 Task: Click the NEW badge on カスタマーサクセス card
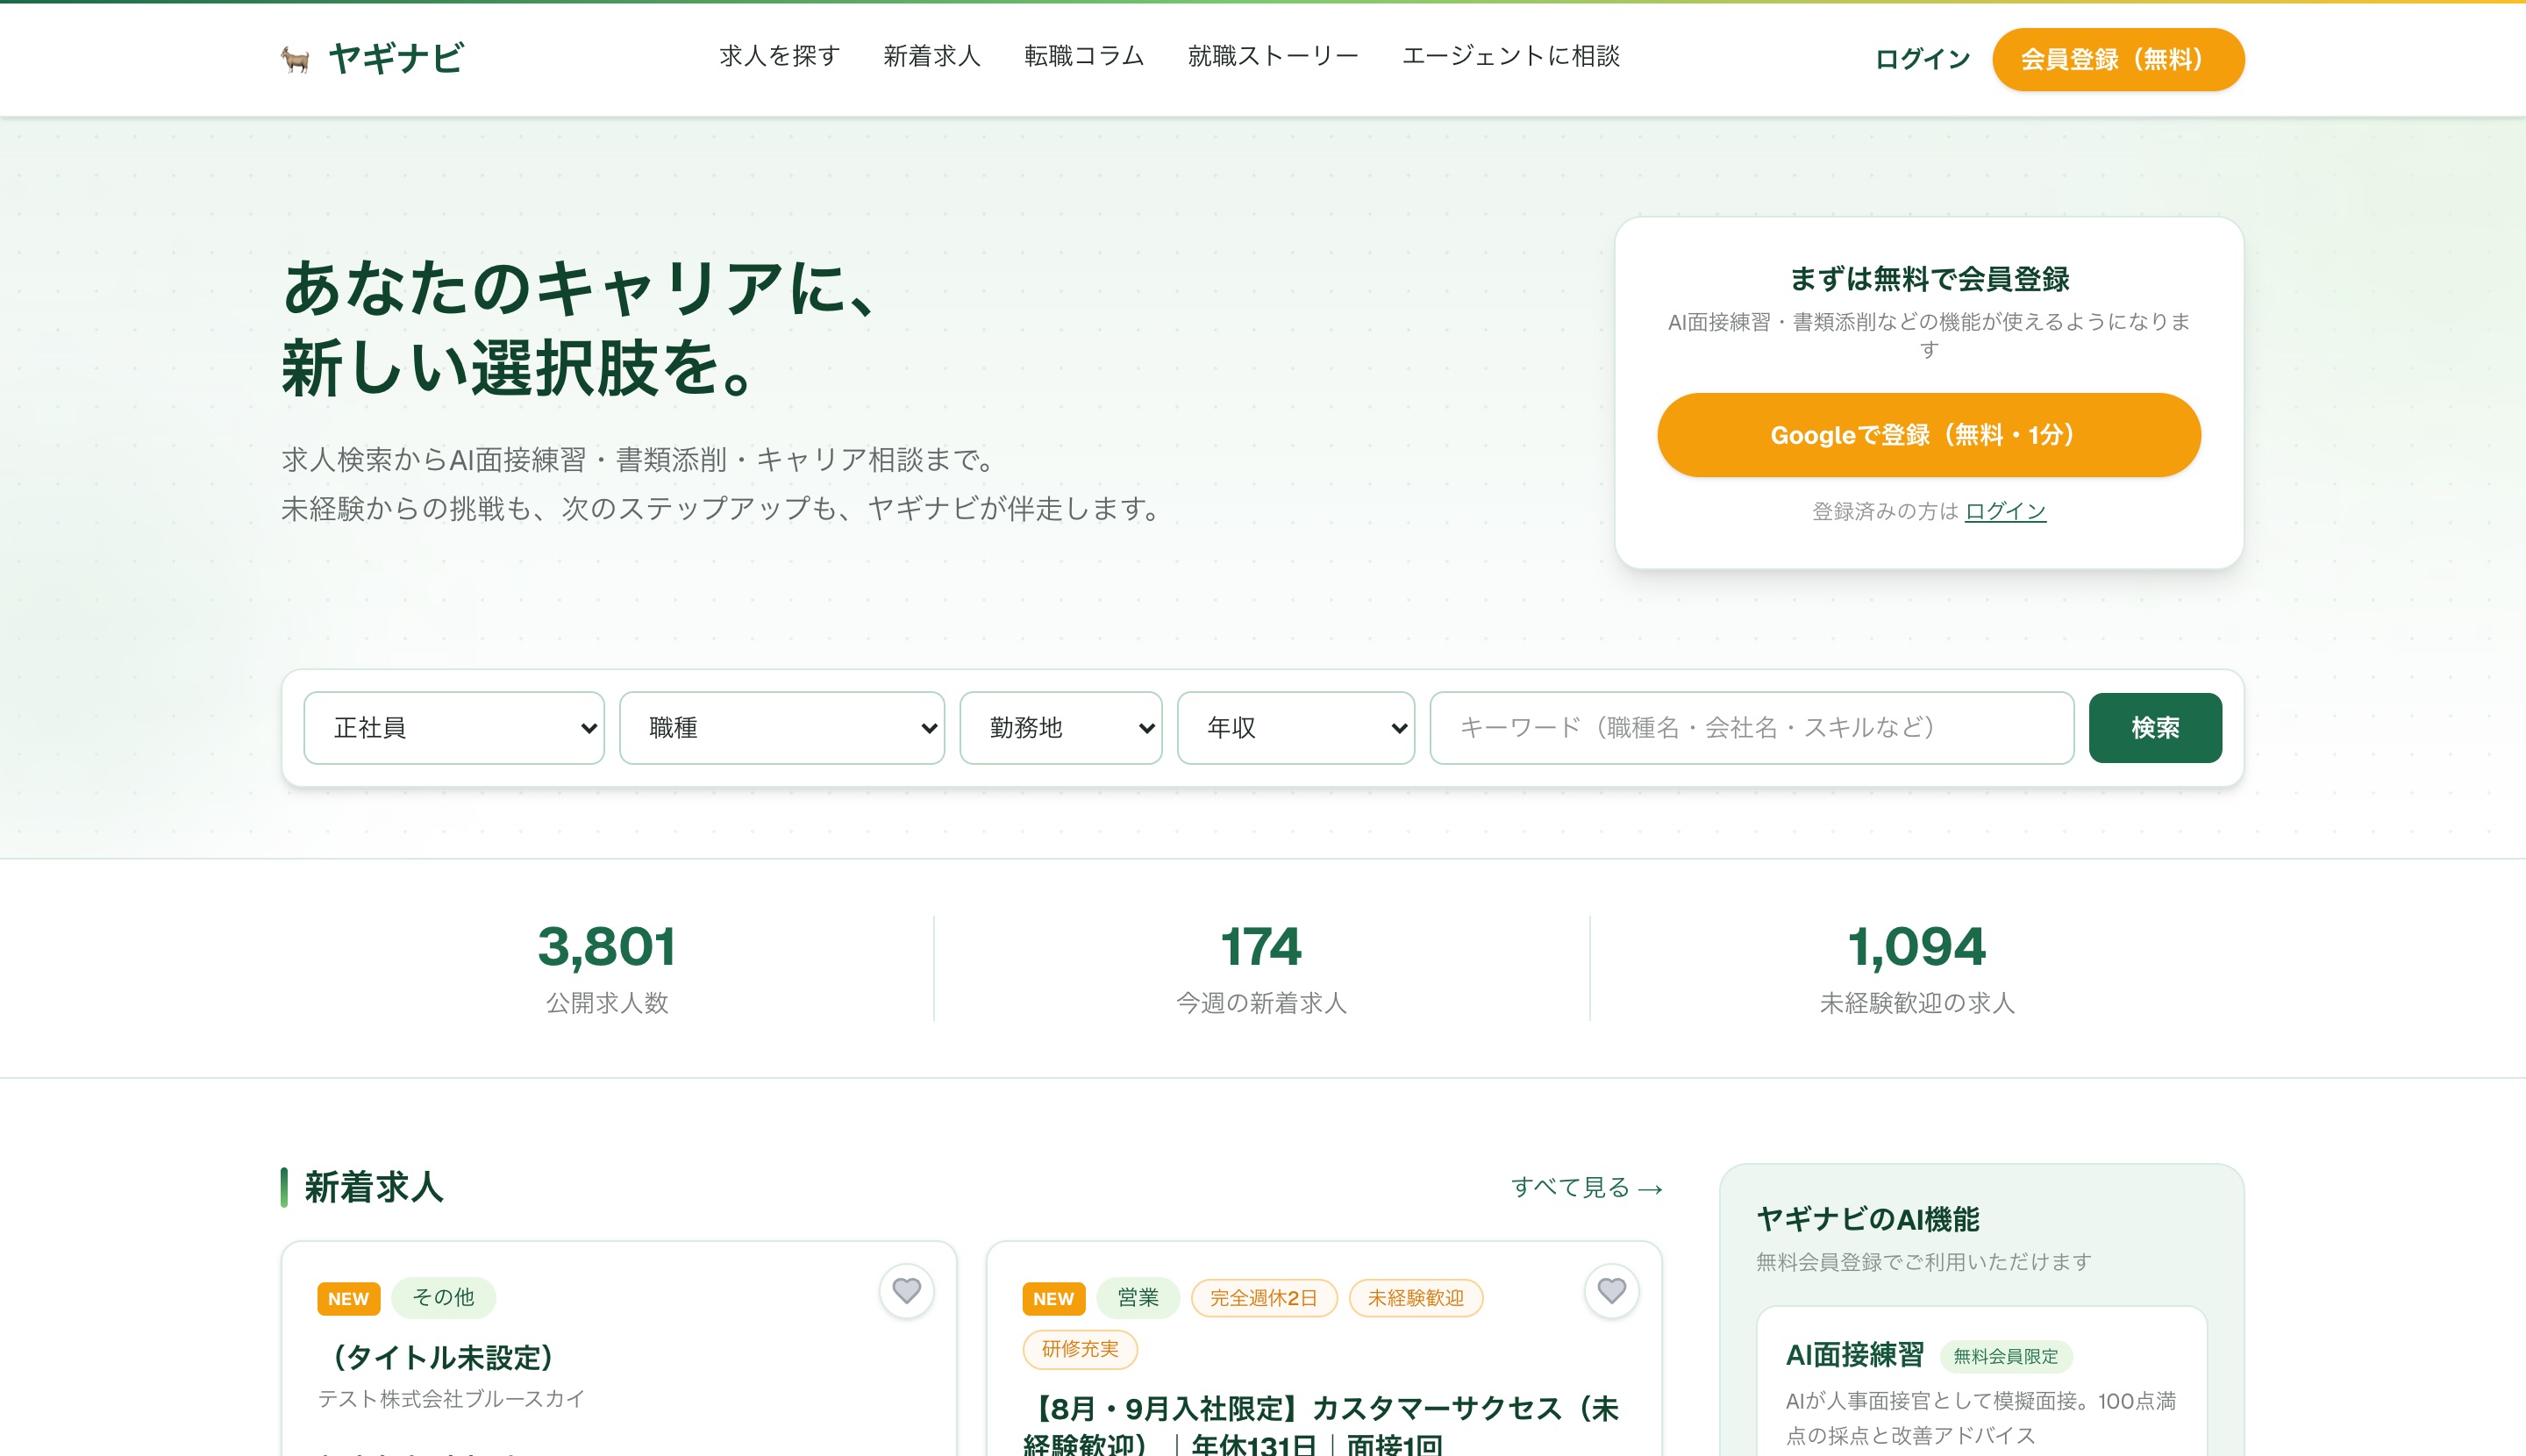(1053, 1298)
